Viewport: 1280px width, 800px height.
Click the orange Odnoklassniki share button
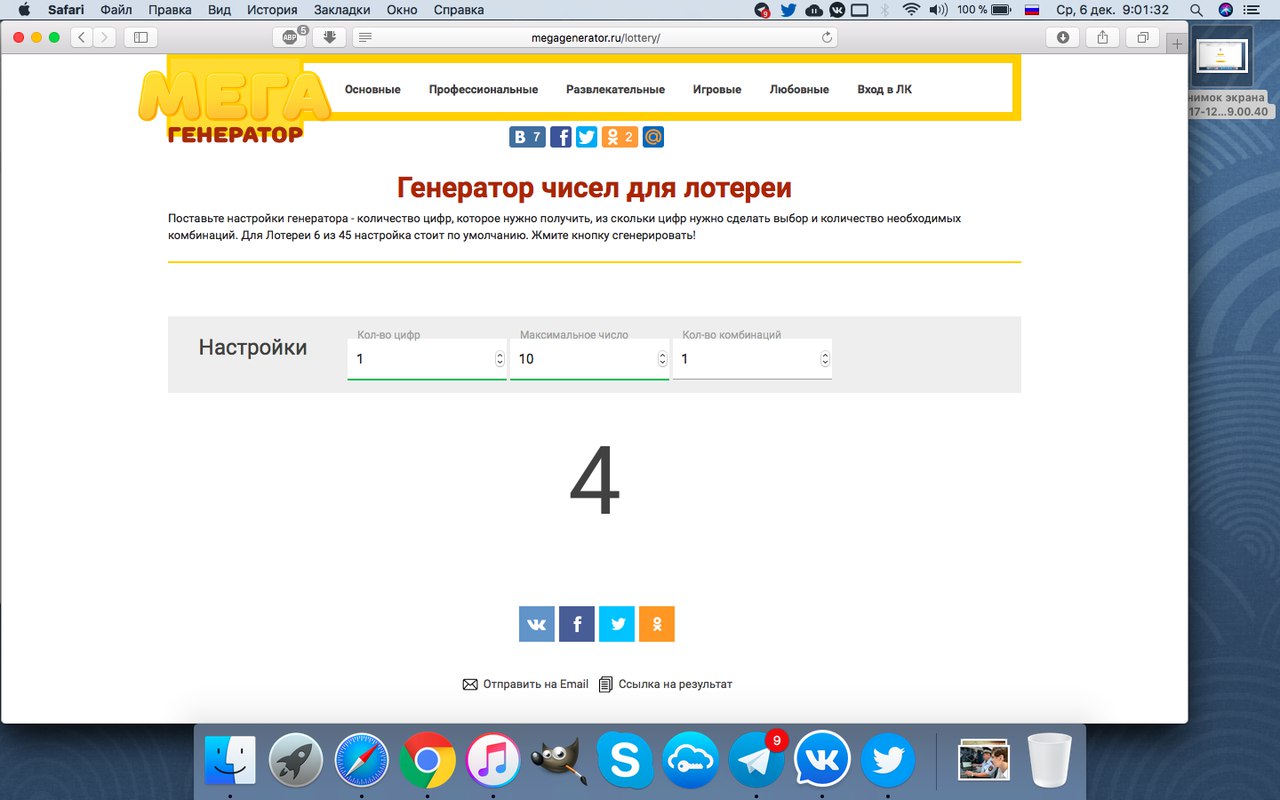(x=656, y=624)
